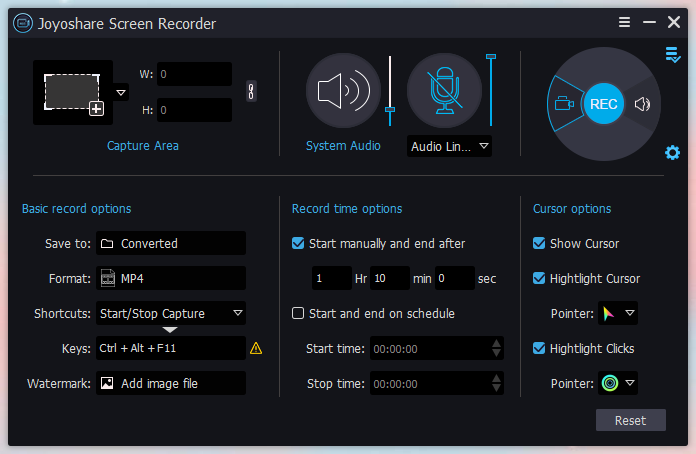The image size is (696, 454).
Task: Click the Keys Ctrl + Alt + F11 field
Action: pos(171,348)
